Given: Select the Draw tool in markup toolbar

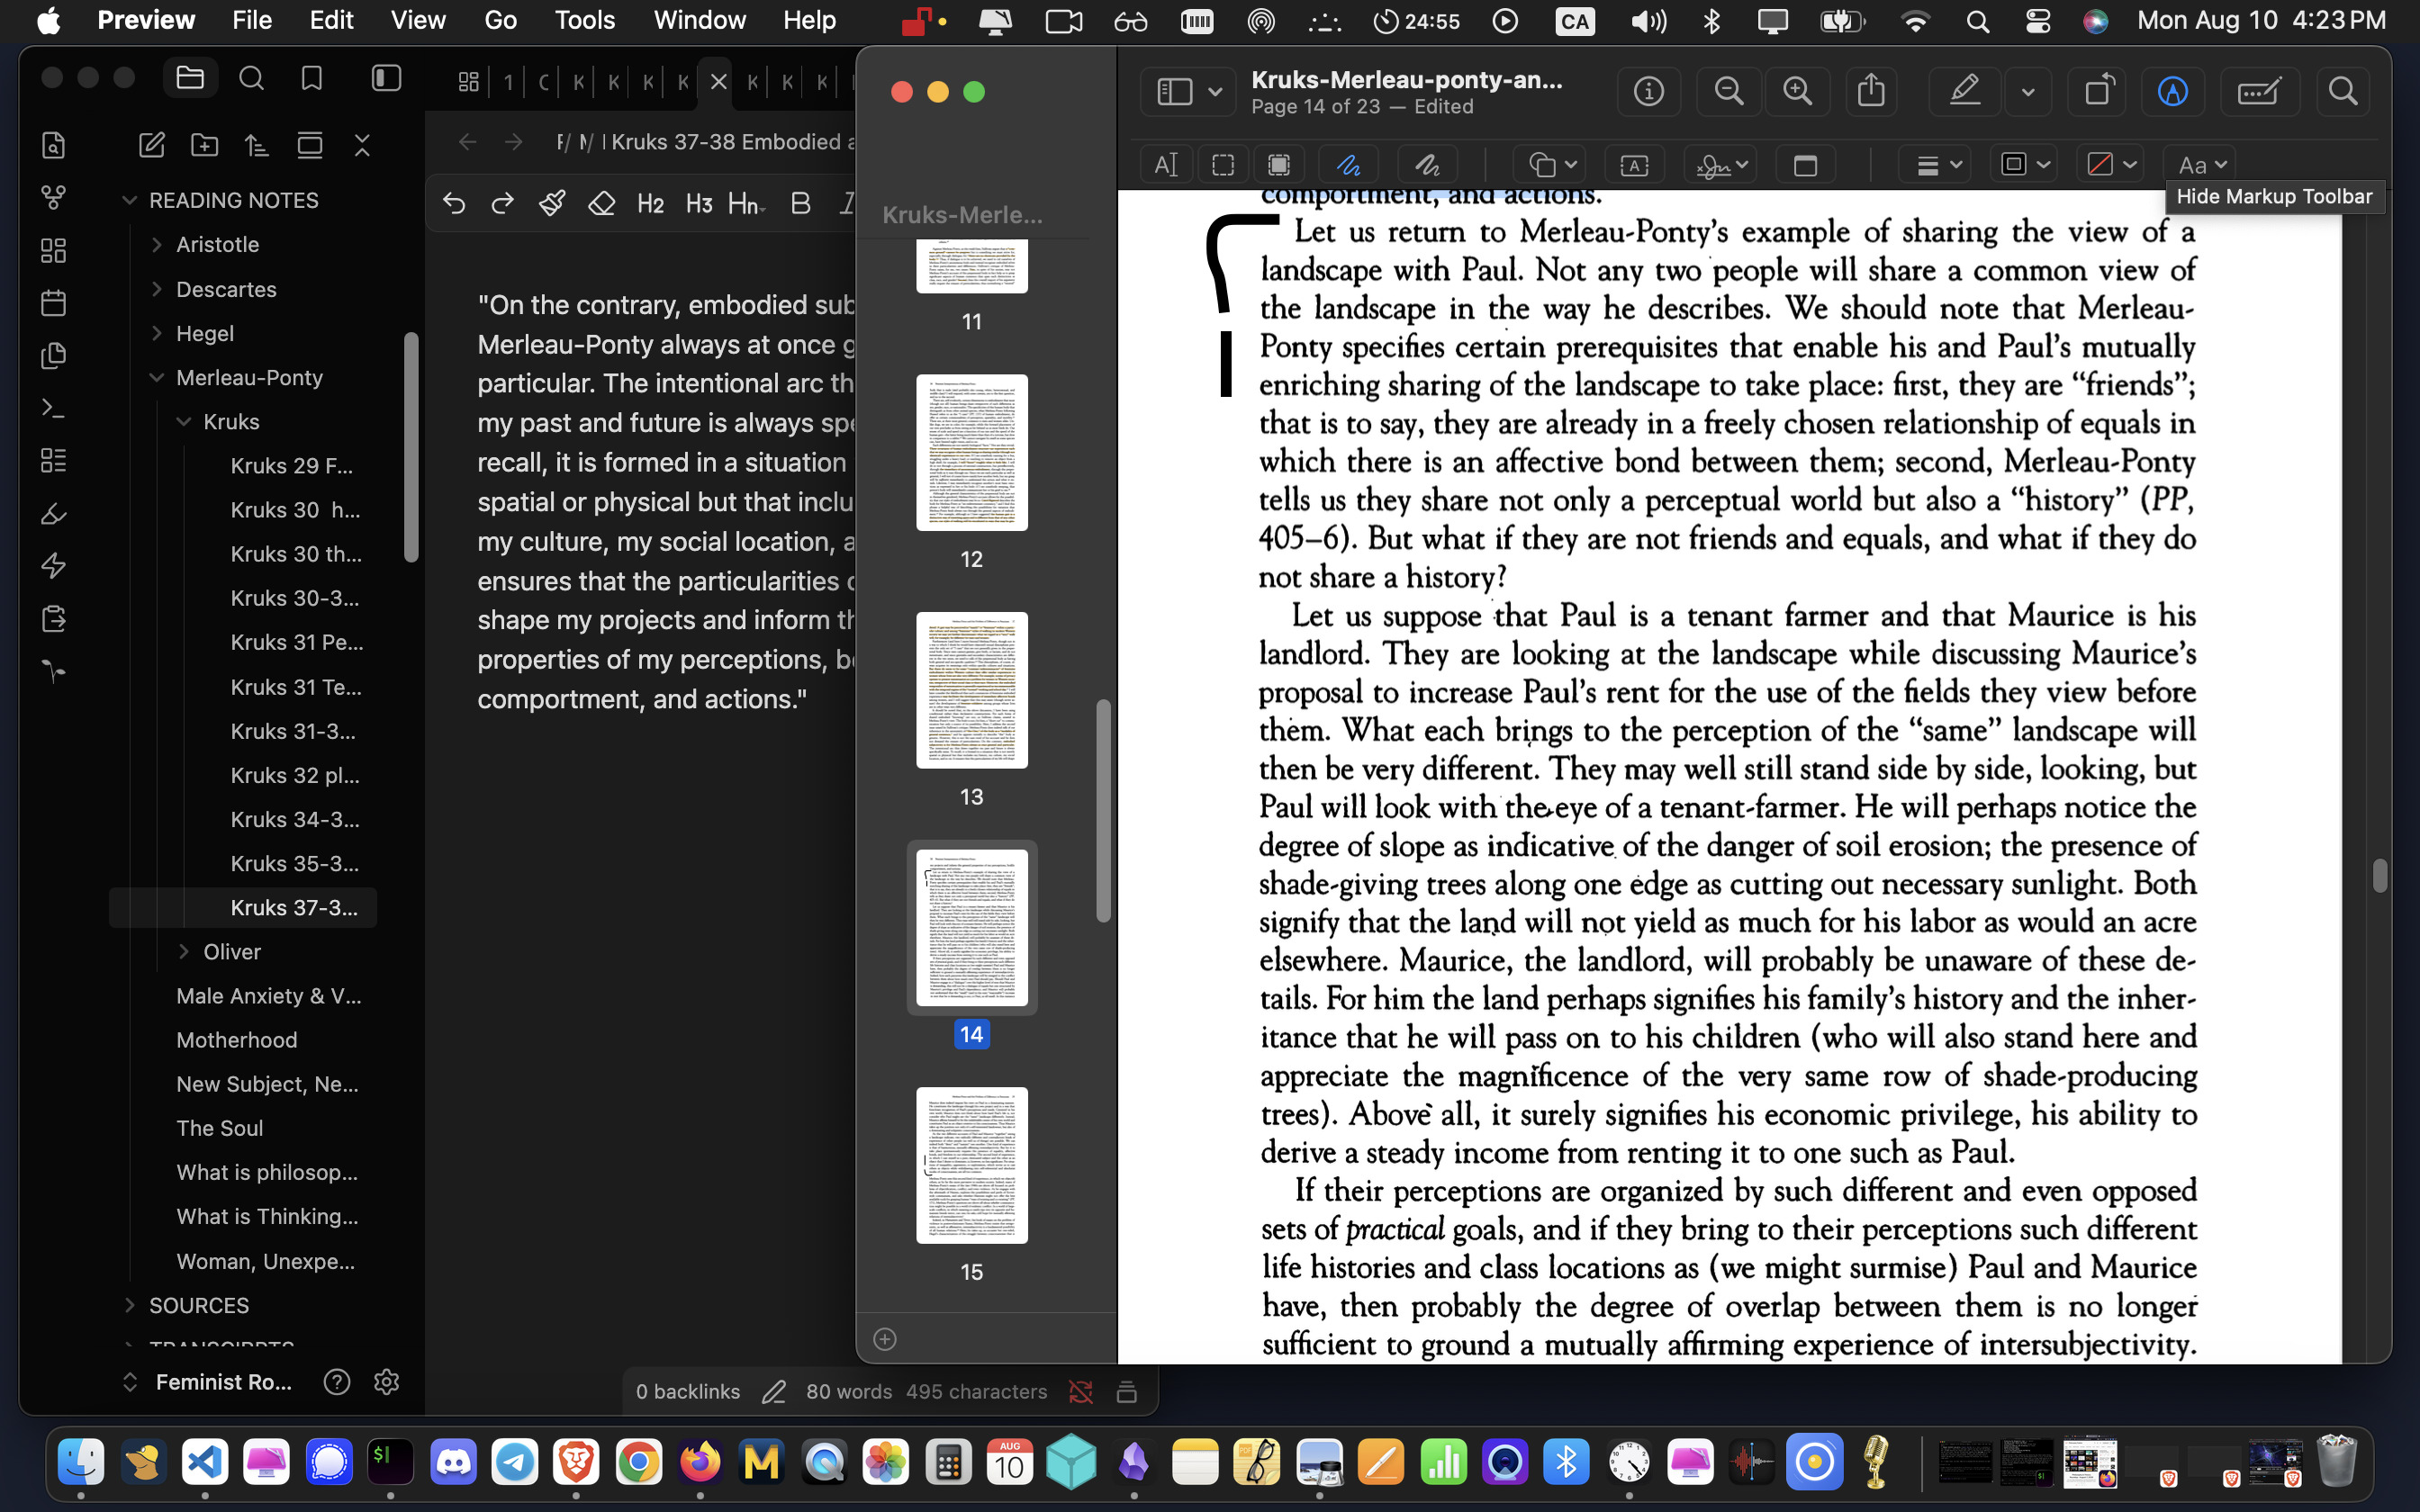Looking at the screenshot, I should (x=1426, y=165).
